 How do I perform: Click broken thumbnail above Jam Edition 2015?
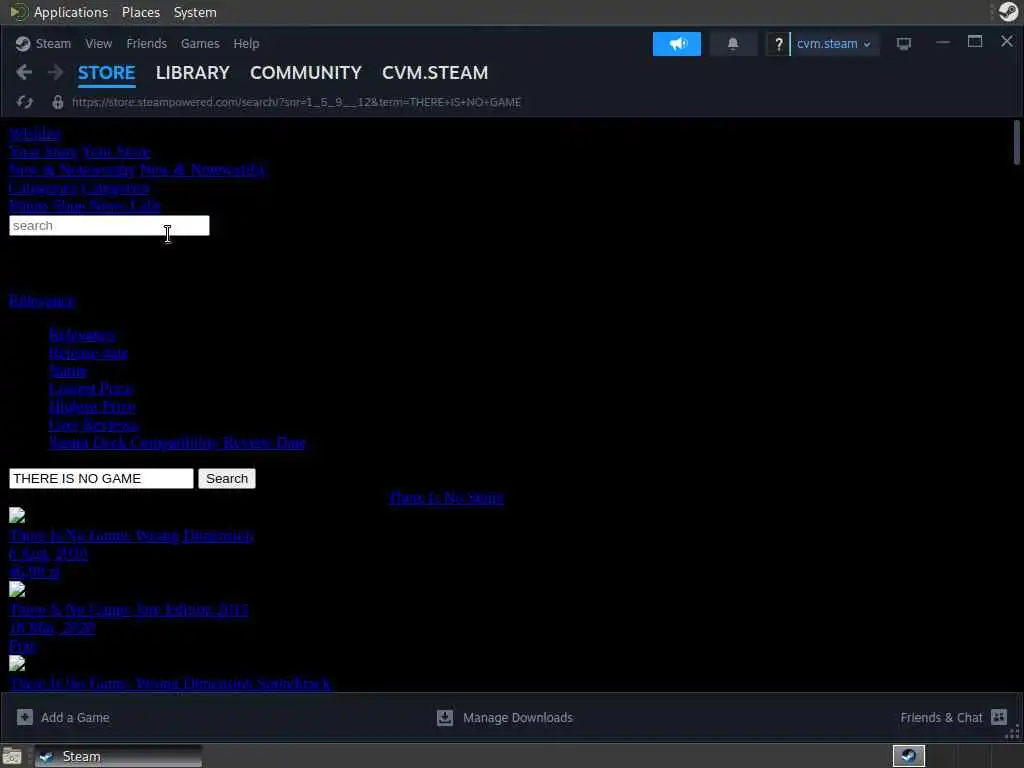17,590
